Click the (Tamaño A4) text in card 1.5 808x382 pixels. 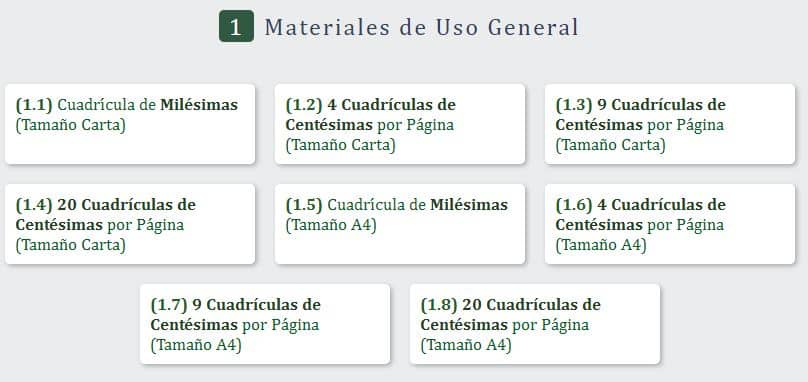tap(331, 225)
